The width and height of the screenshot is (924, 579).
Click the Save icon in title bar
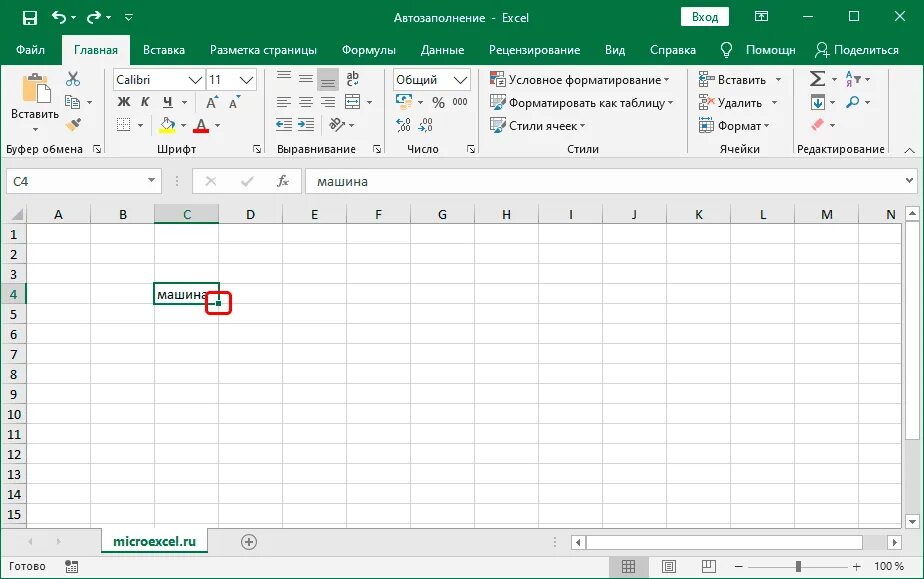(x=29, y=18)
